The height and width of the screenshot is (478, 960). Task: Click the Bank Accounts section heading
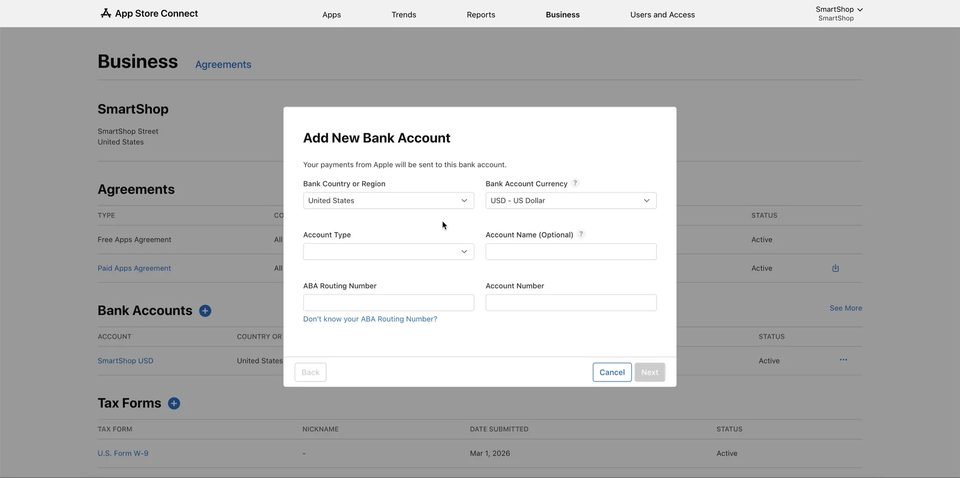pos(145,311)
